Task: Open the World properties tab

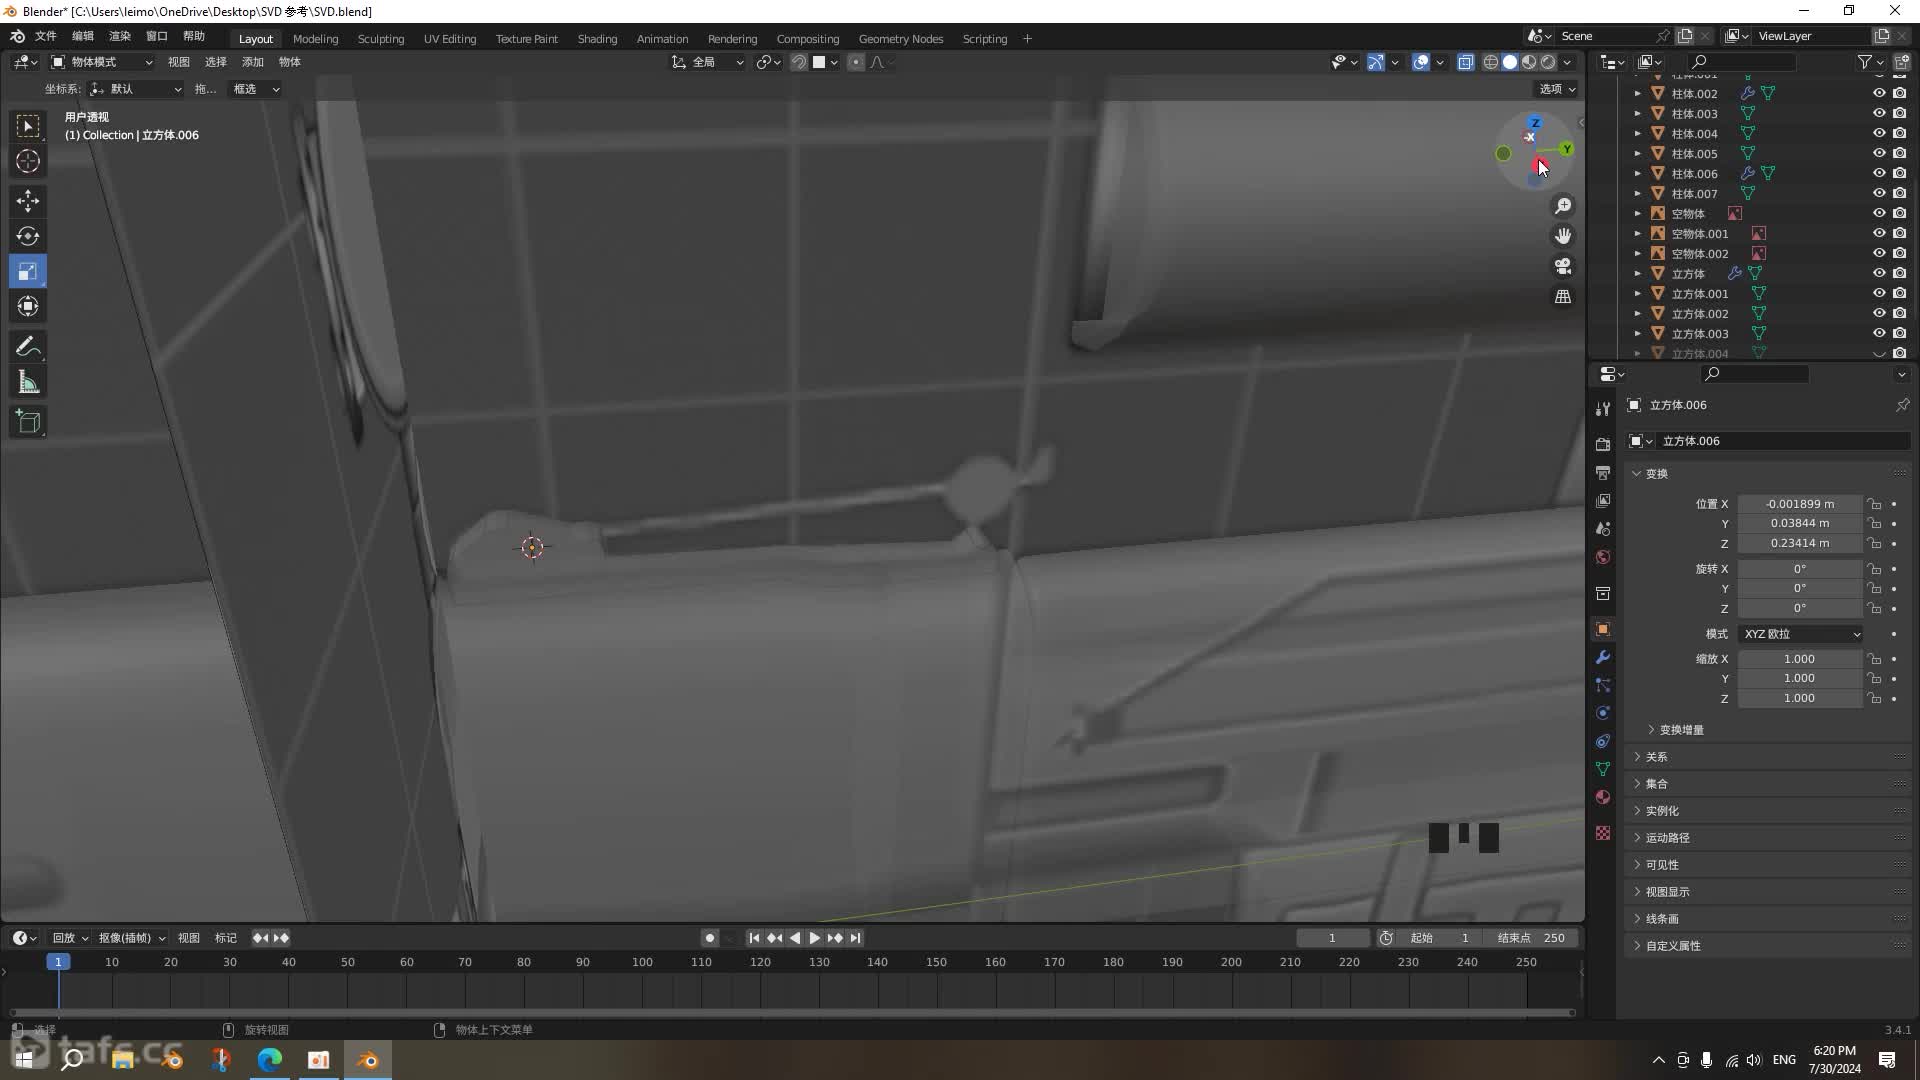Action: 1603,557
